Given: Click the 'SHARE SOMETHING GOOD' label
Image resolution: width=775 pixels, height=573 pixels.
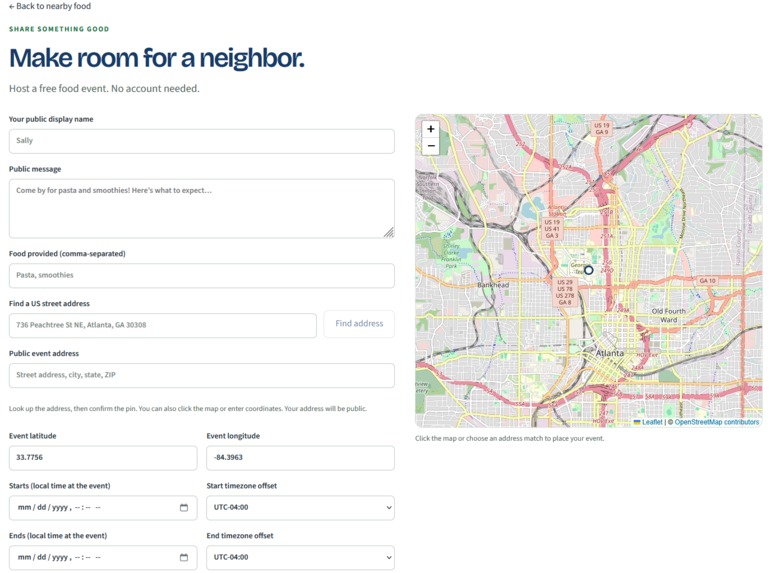Looking at the screenshot, I should click(59, 29).
